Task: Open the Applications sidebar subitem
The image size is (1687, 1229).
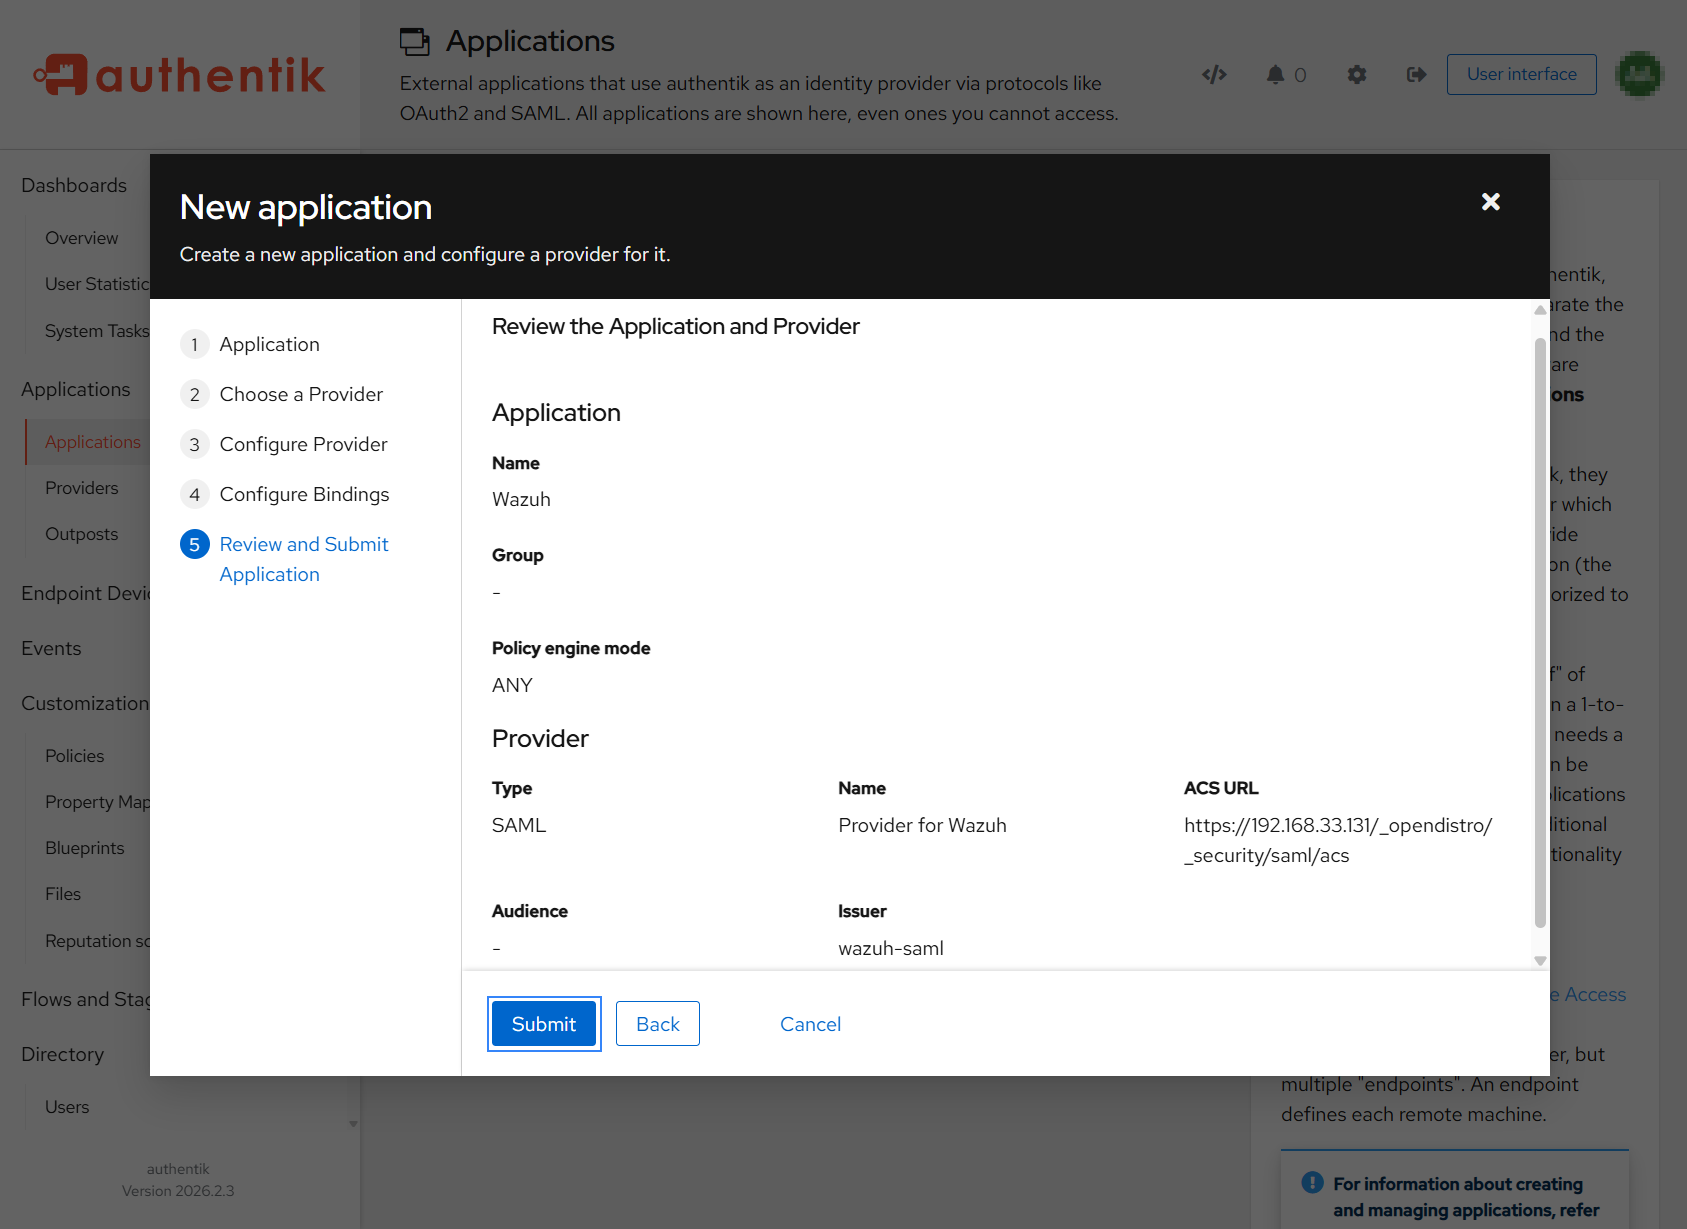Action: [93, 442]
